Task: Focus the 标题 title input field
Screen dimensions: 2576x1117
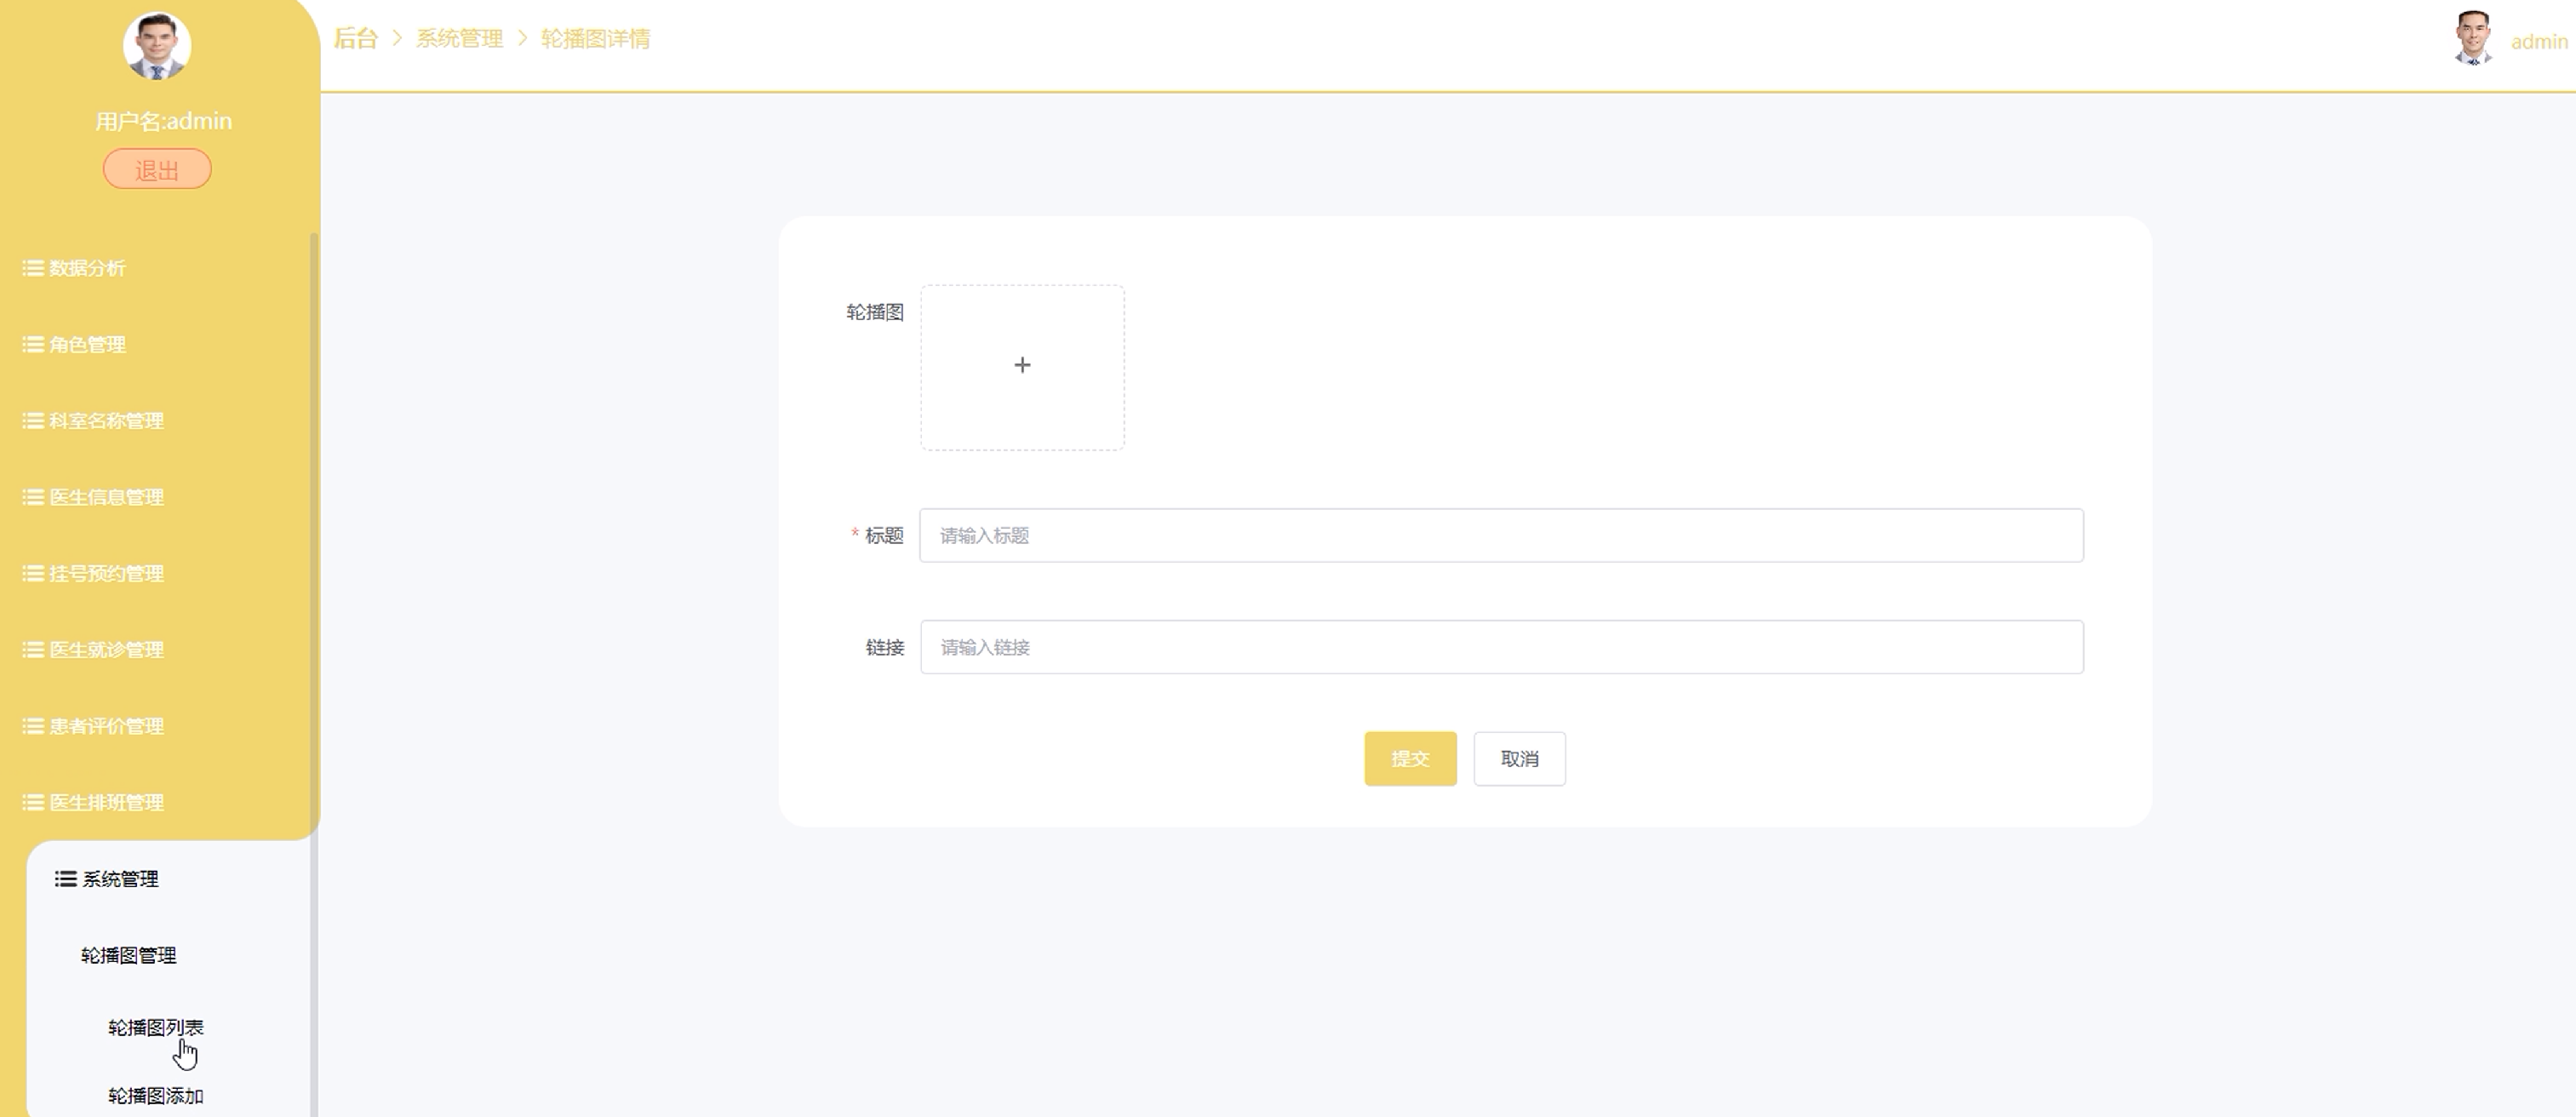Action: coord(1500,536)
